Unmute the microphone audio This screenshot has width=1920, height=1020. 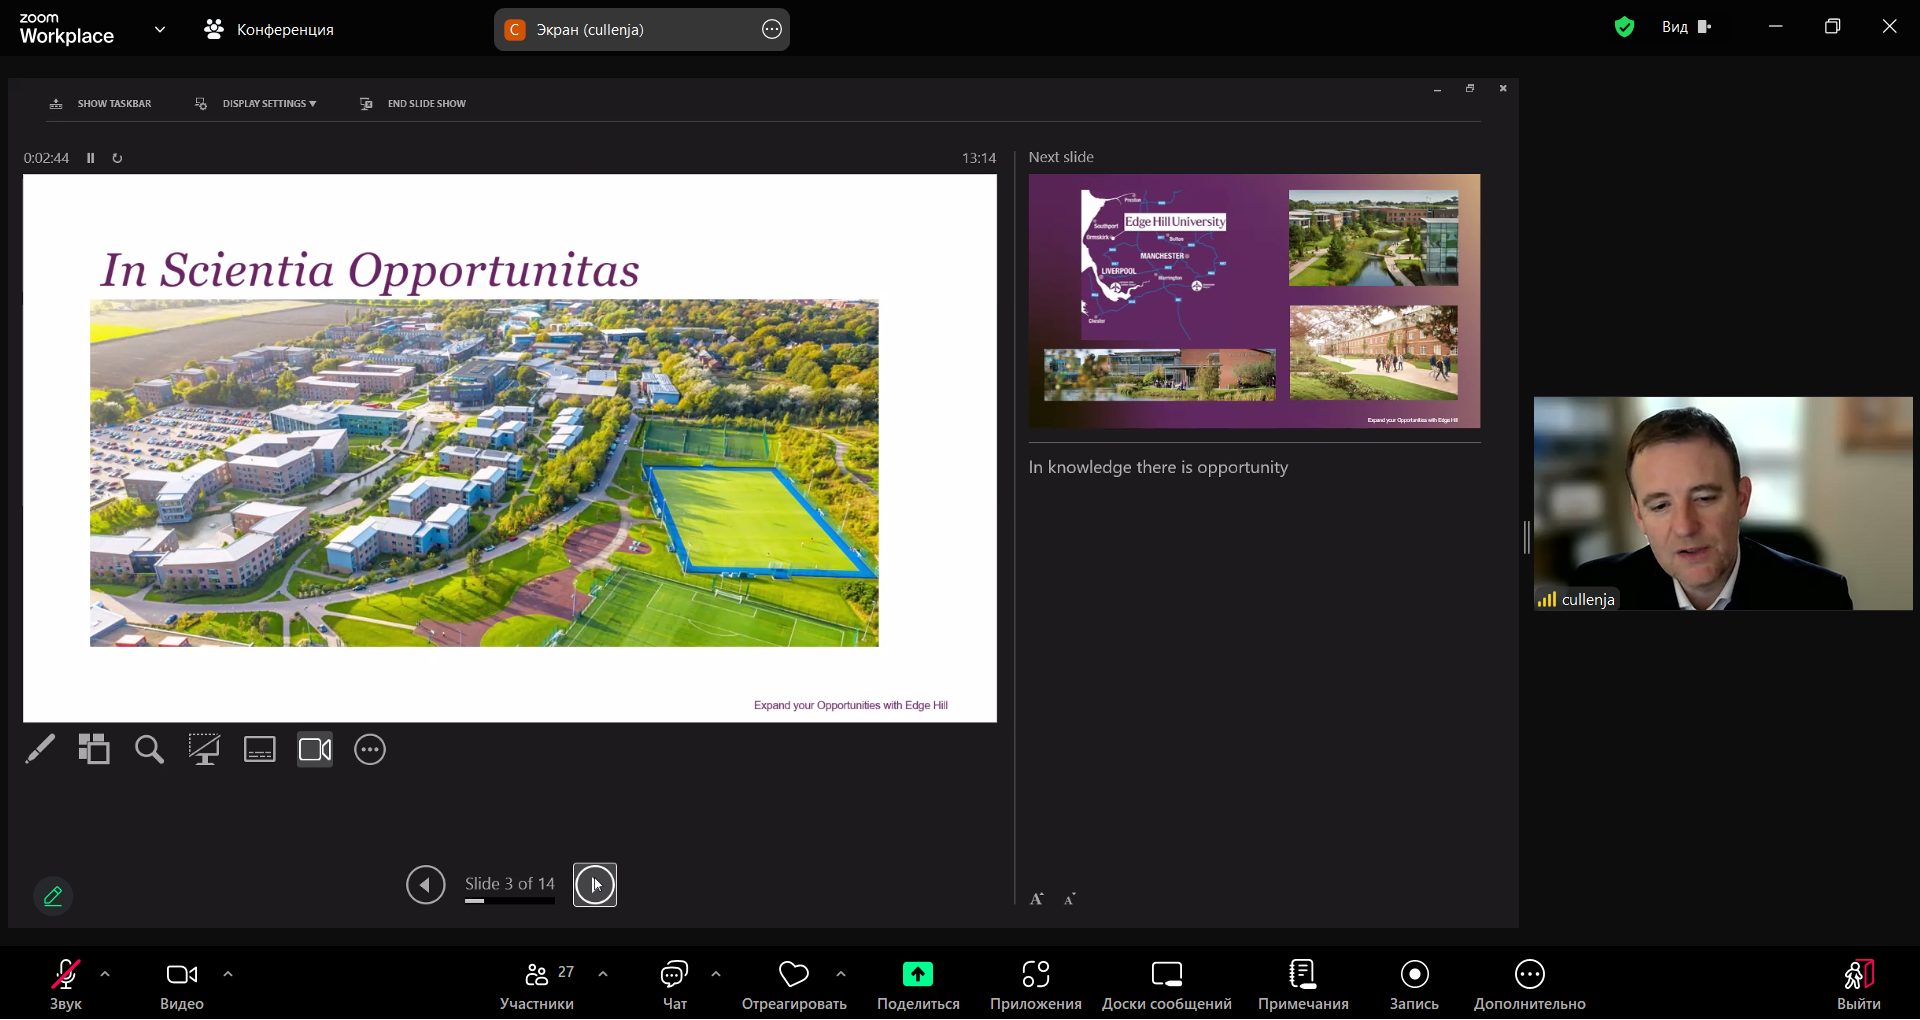coord(66,975)
